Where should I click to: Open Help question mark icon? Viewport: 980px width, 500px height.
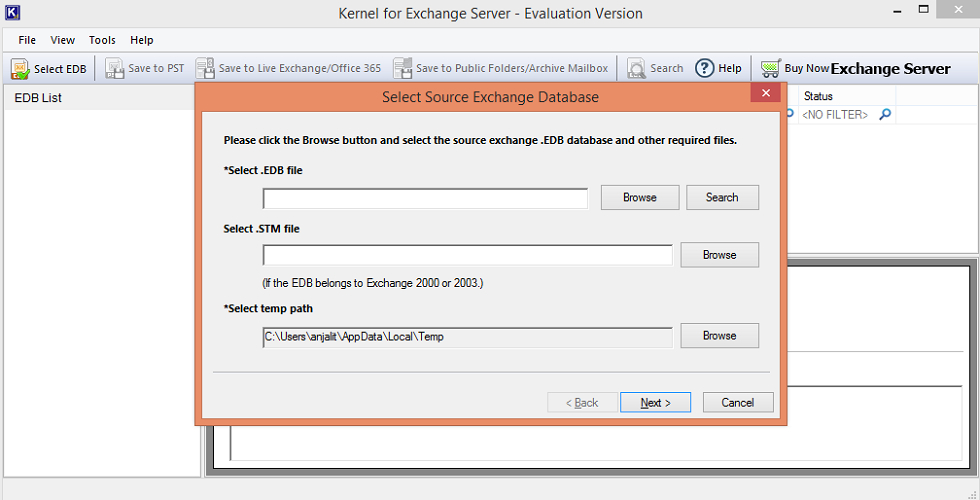[704, 68]
